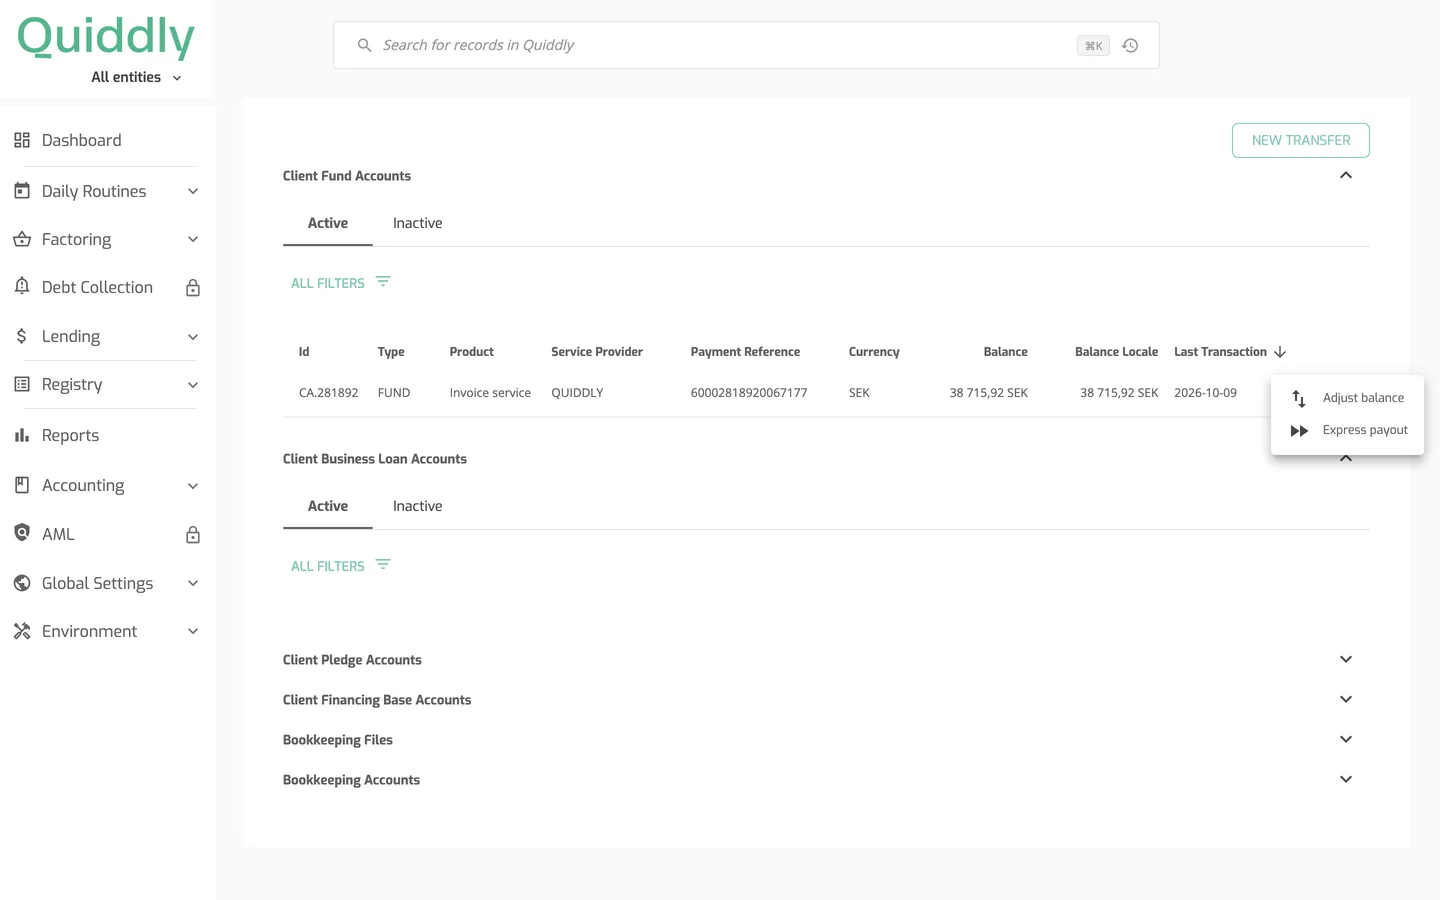Screen dimensions: 1440x900
Task: Open ALL FILTERS for Client Fund Accounts
Action: click(341, 283)
